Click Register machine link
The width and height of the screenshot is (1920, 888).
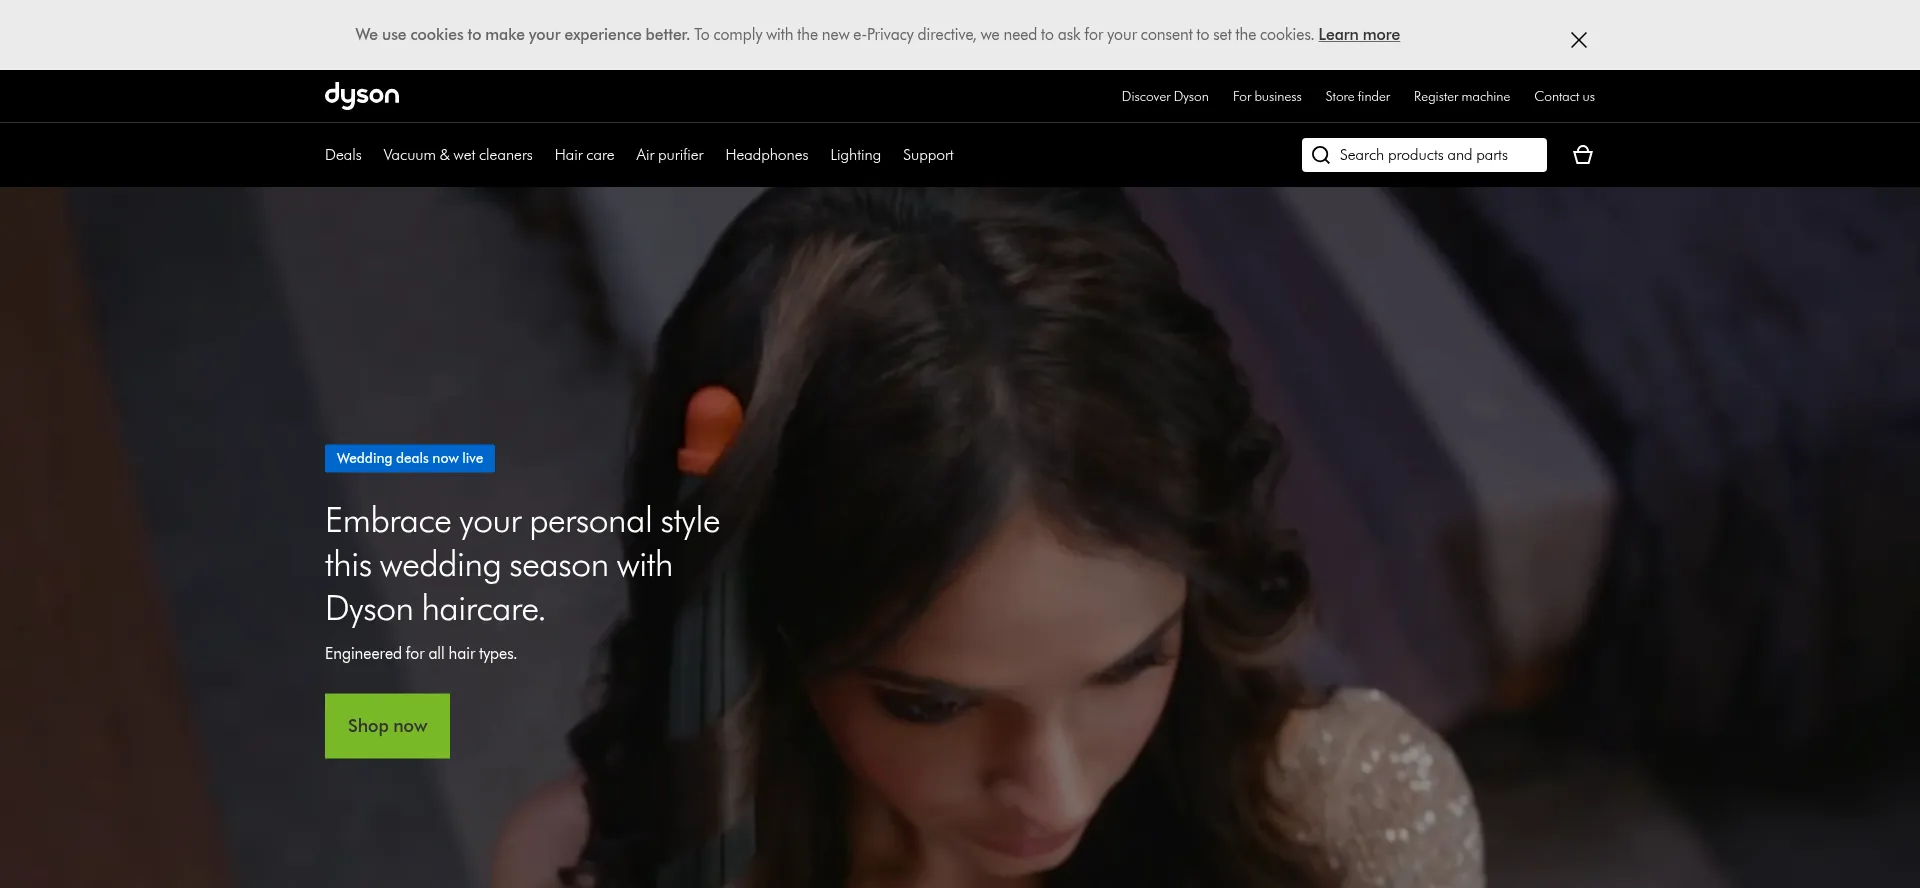[1461, 97]
